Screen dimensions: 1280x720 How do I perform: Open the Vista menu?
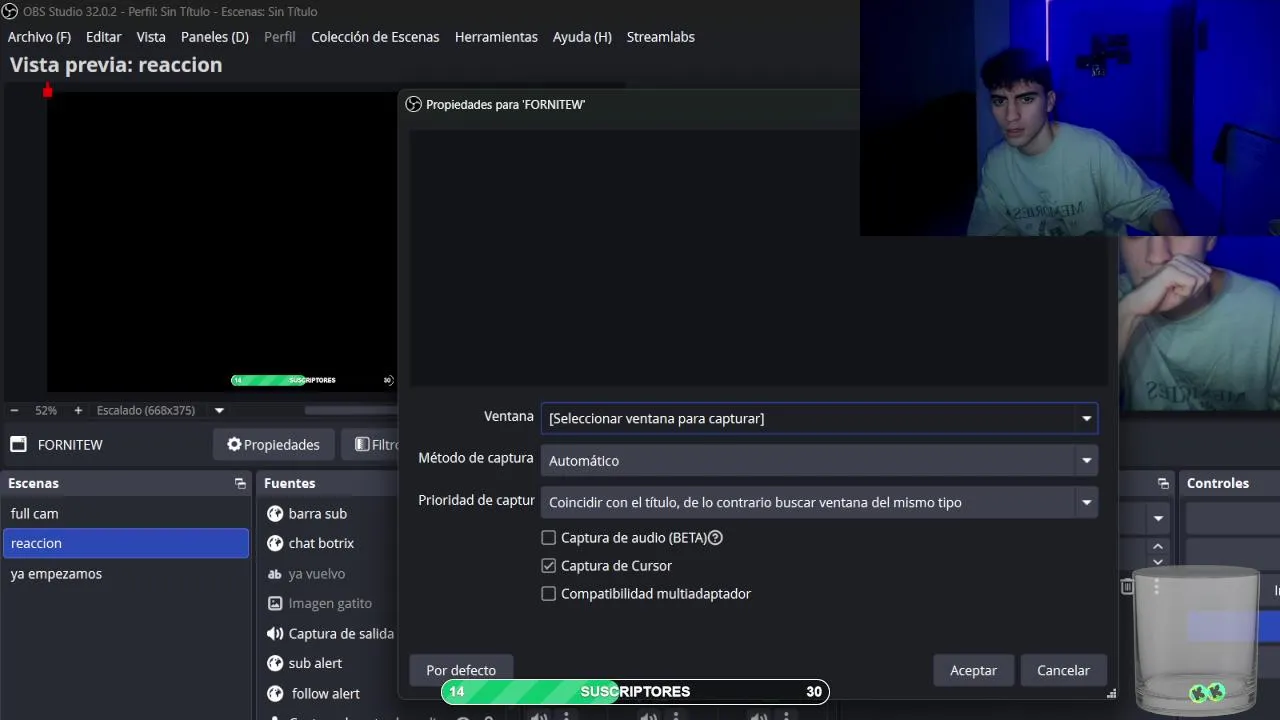pyautogui.click(x=151, y=37)
